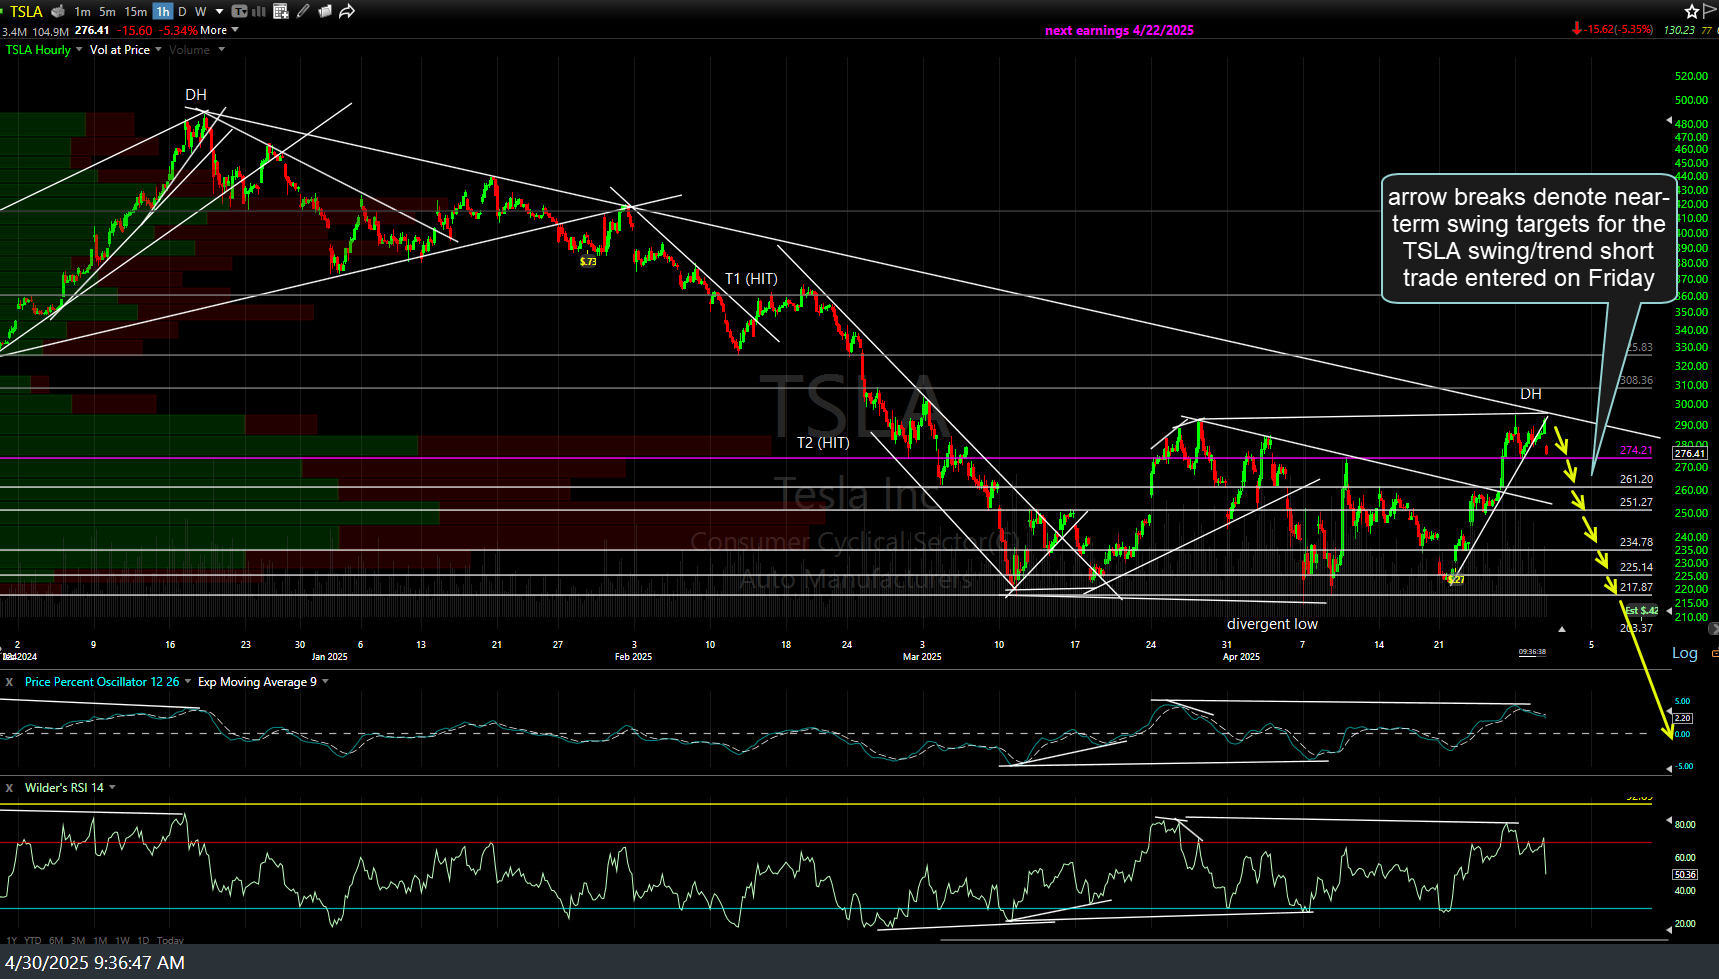This screenshot has height=979, width=1719.
Task: Open the Vol at Price dropdown
Action: [x=124, y=50]
